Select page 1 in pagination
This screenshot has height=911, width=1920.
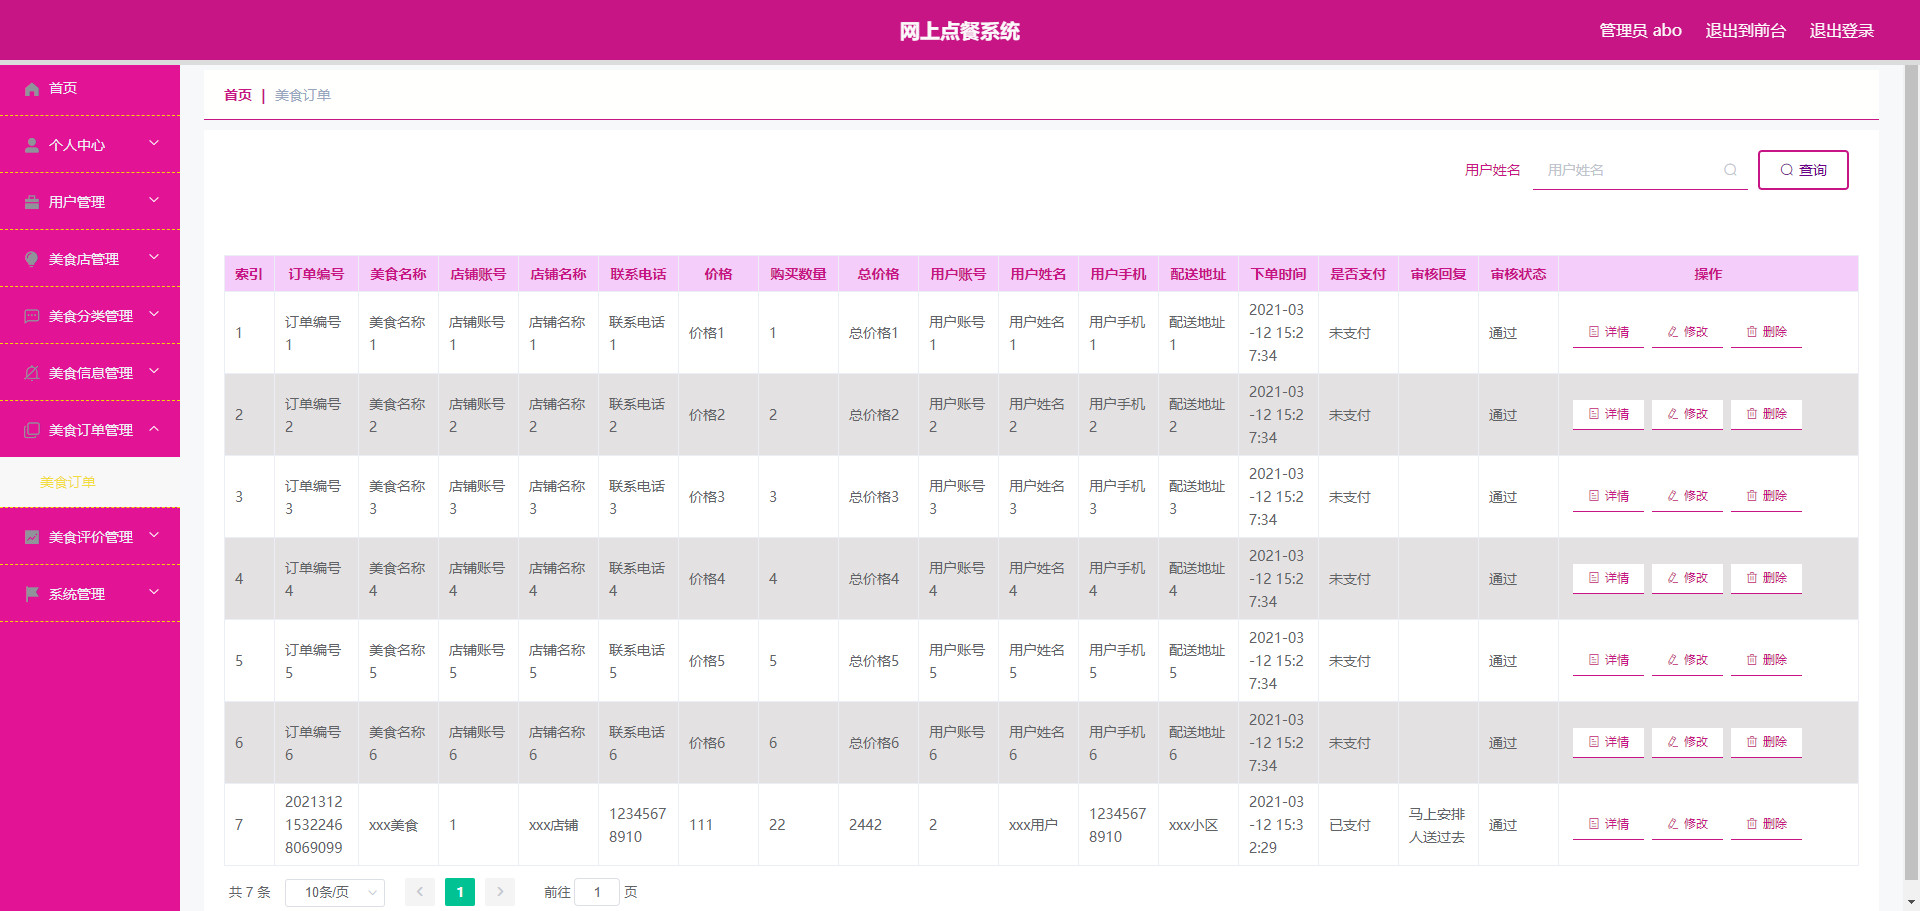coord(460,892)
